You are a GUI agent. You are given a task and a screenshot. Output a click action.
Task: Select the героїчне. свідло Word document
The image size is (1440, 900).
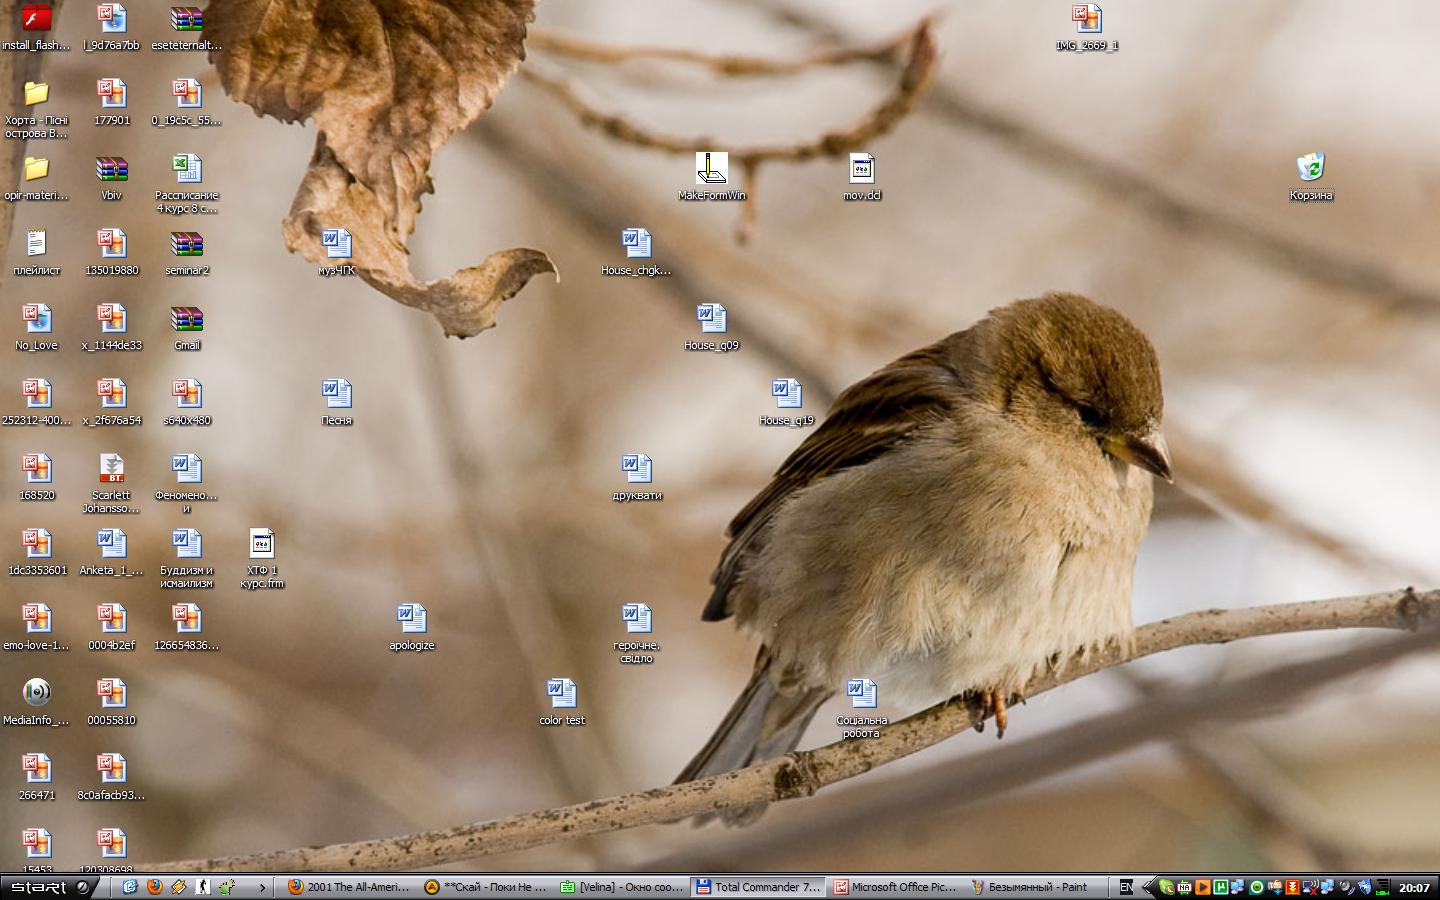(x=637, y=633)
